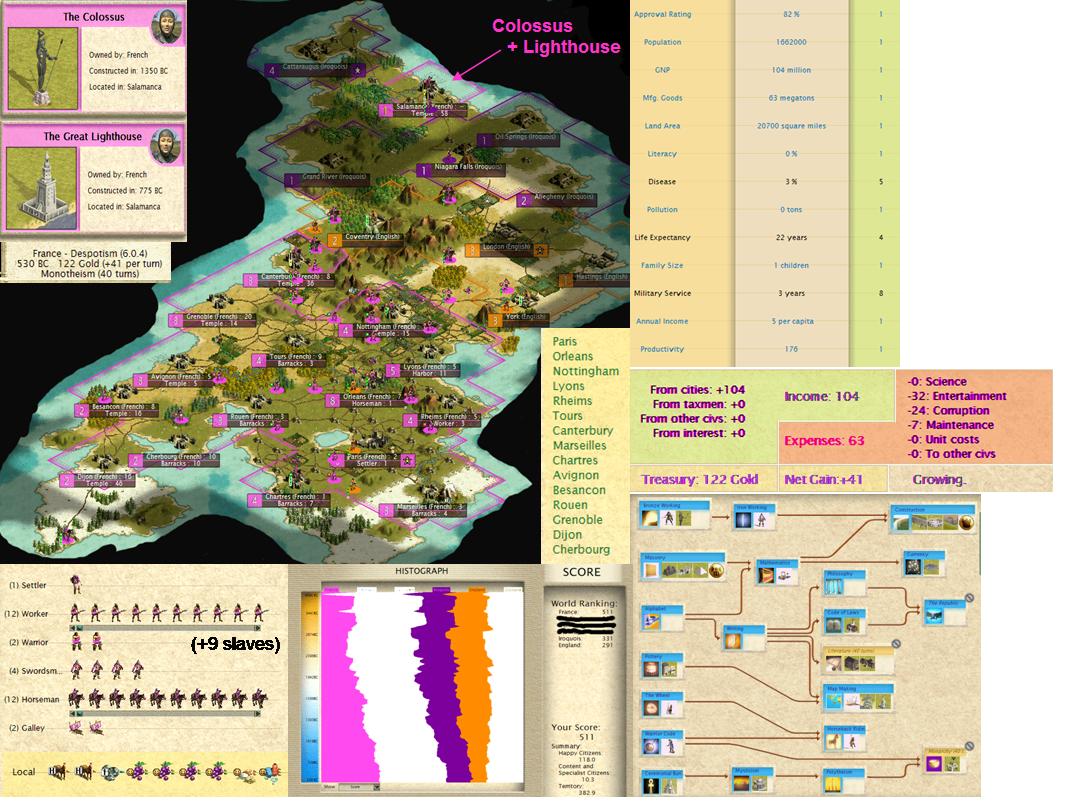Click the Writing technology box
1080x806 pixels.
pyautogui.click(x=745, y=638)
